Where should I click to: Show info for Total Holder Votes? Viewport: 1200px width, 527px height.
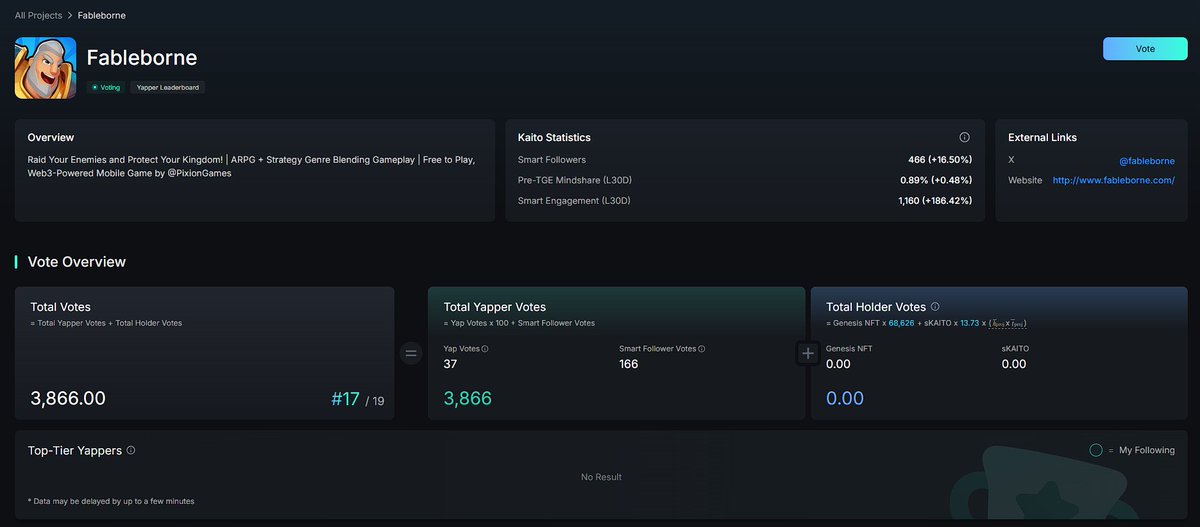pos(935,307)
